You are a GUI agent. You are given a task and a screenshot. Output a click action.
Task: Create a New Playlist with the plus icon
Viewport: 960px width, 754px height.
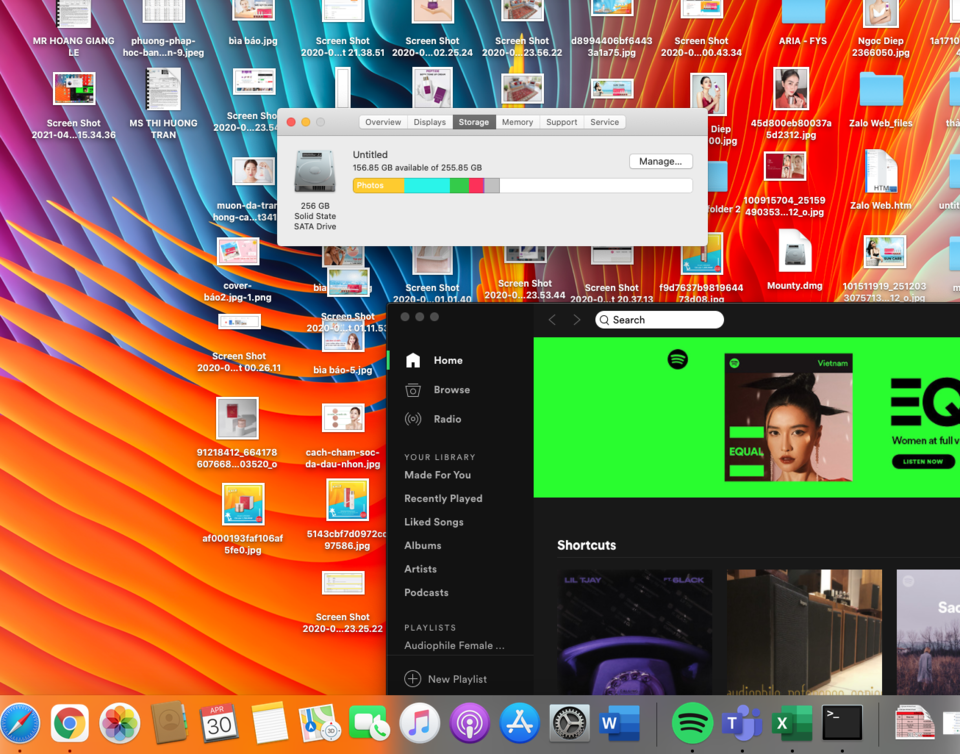coord(446,679)
